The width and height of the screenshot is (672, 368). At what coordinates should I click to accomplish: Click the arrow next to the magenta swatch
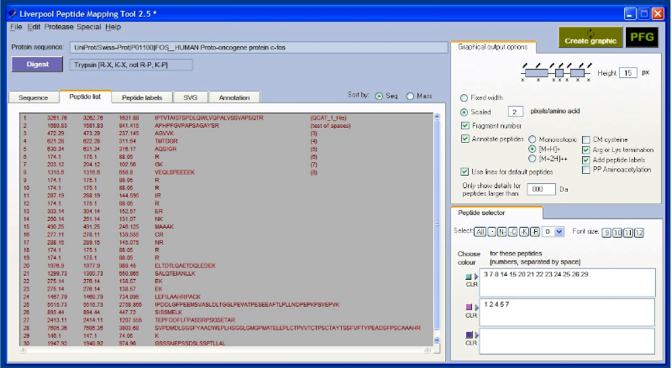476,307
